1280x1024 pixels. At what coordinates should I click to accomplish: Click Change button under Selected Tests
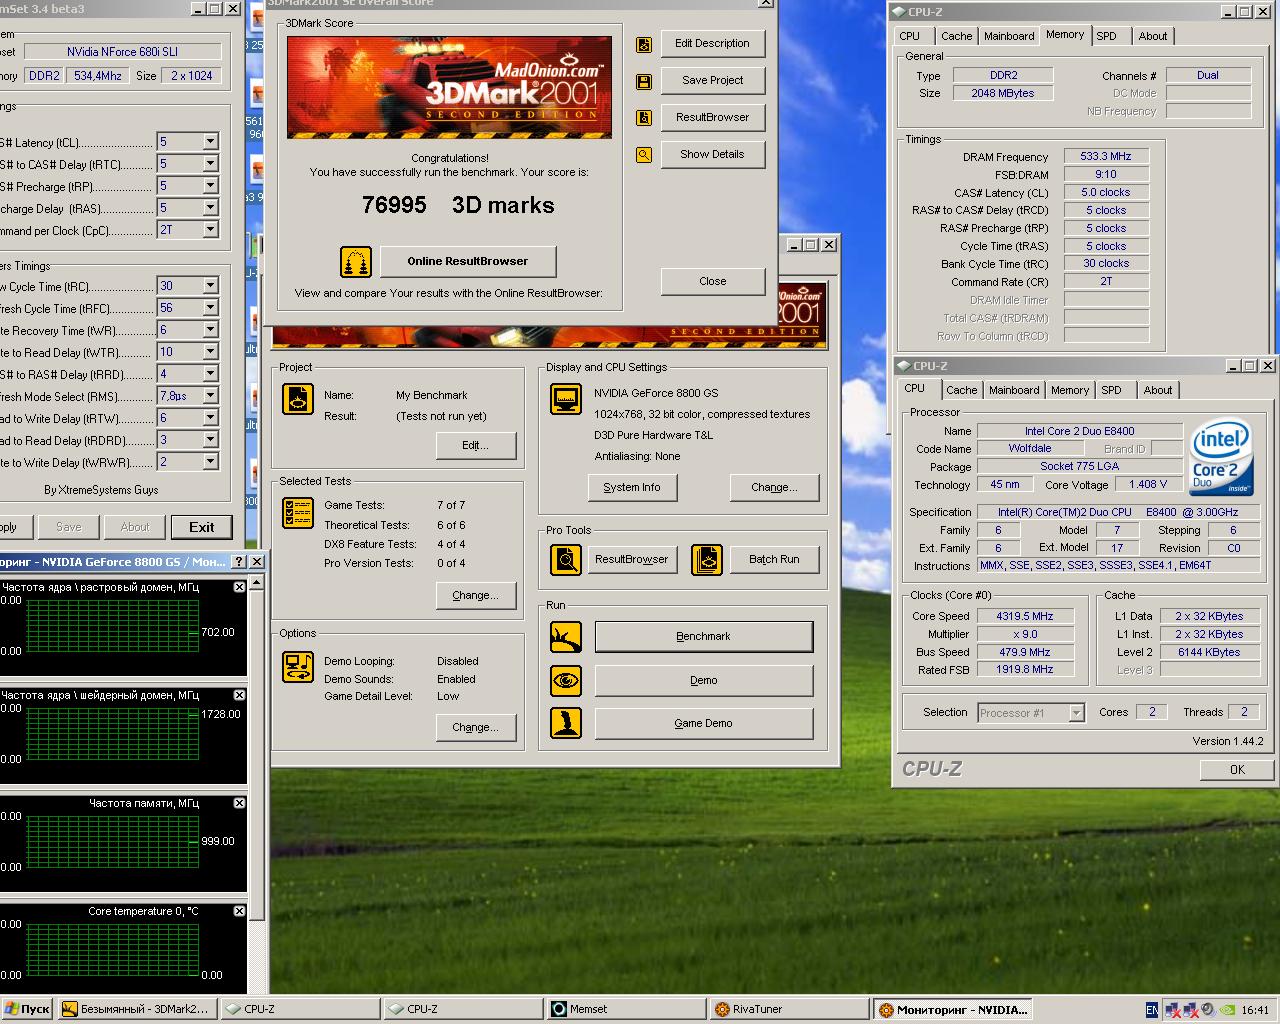point(476,595)
